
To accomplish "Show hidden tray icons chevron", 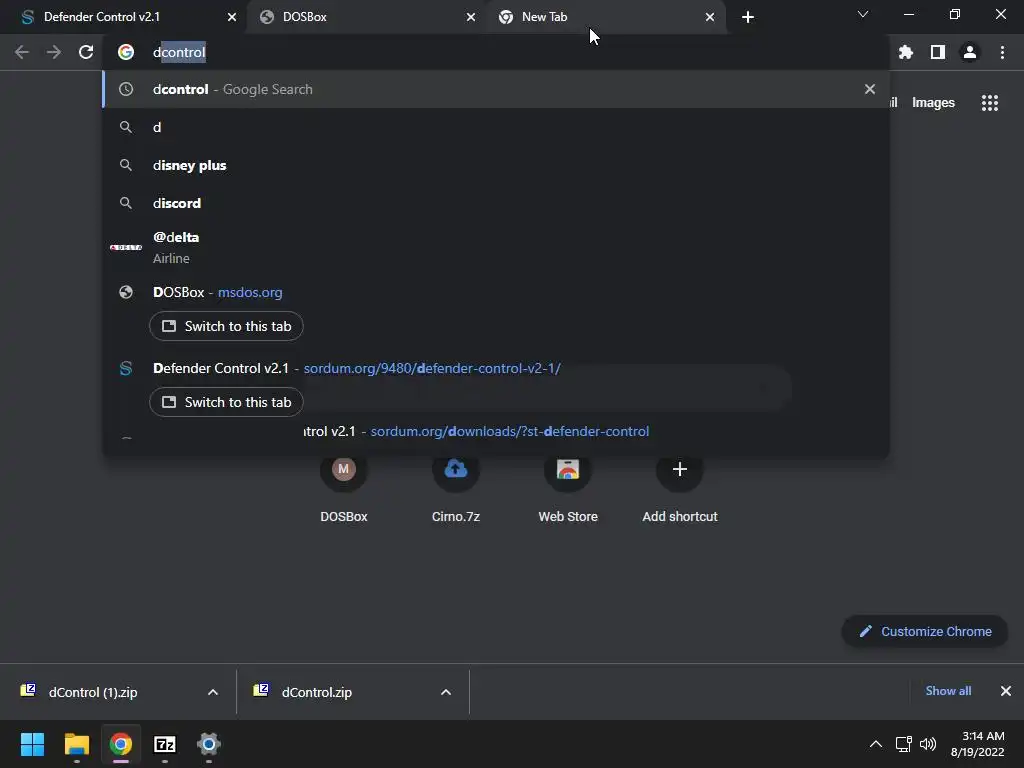I will 876,744.
